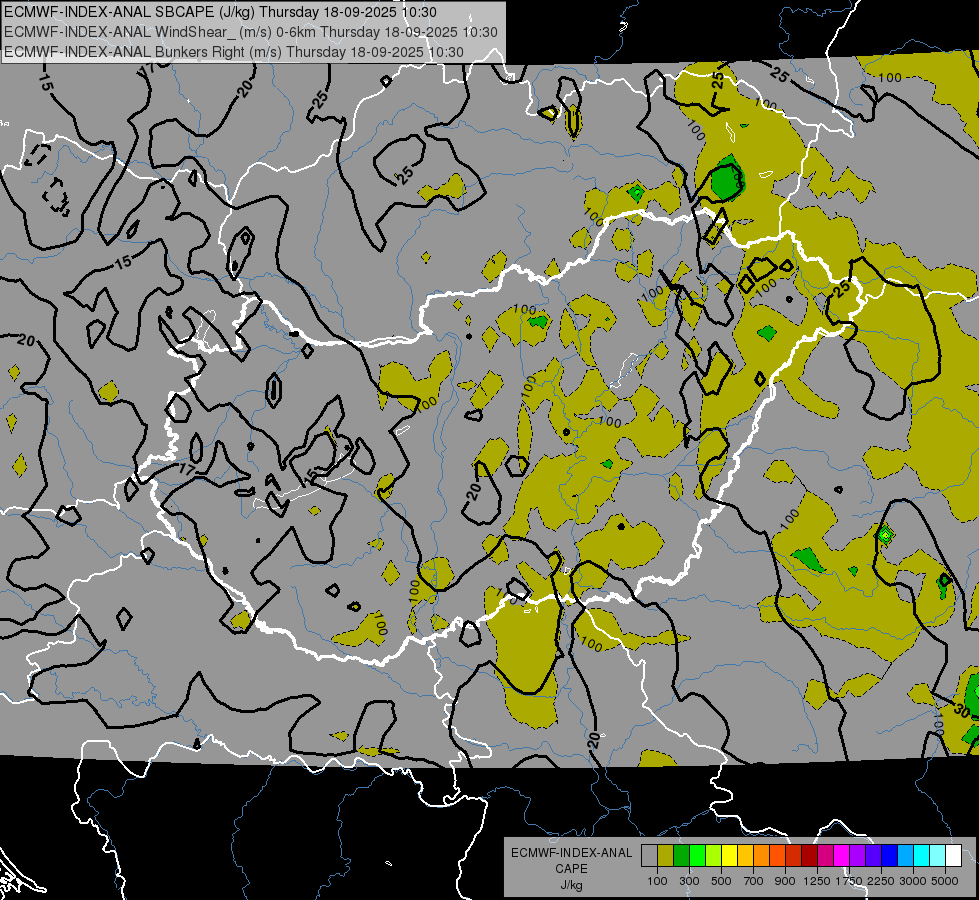This screenshot has width=979, height=900.
Task: Click the orange swatch in CAPE legend
Action: [761, 856]
